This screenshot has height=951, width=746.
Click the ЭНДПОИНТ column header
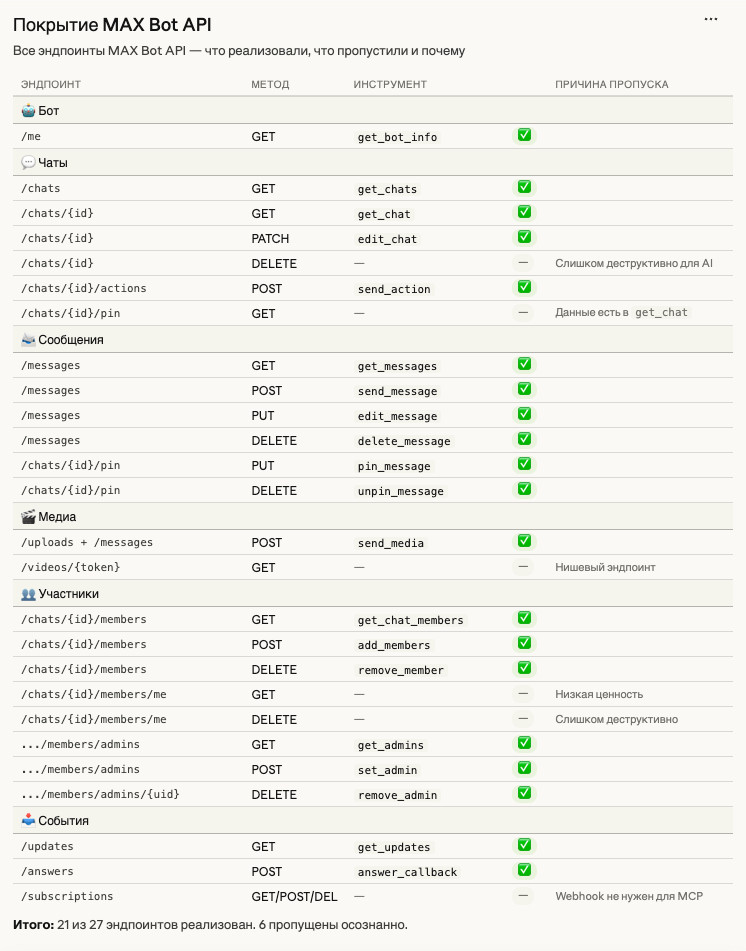coord(50,85)
